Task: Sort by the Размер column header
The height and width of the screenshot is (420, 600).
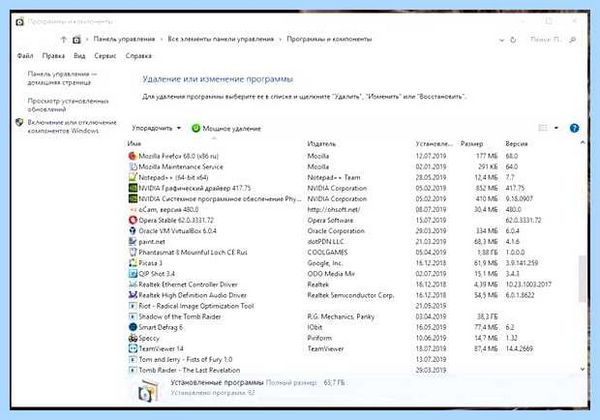Action: click(x=472, y=144)
